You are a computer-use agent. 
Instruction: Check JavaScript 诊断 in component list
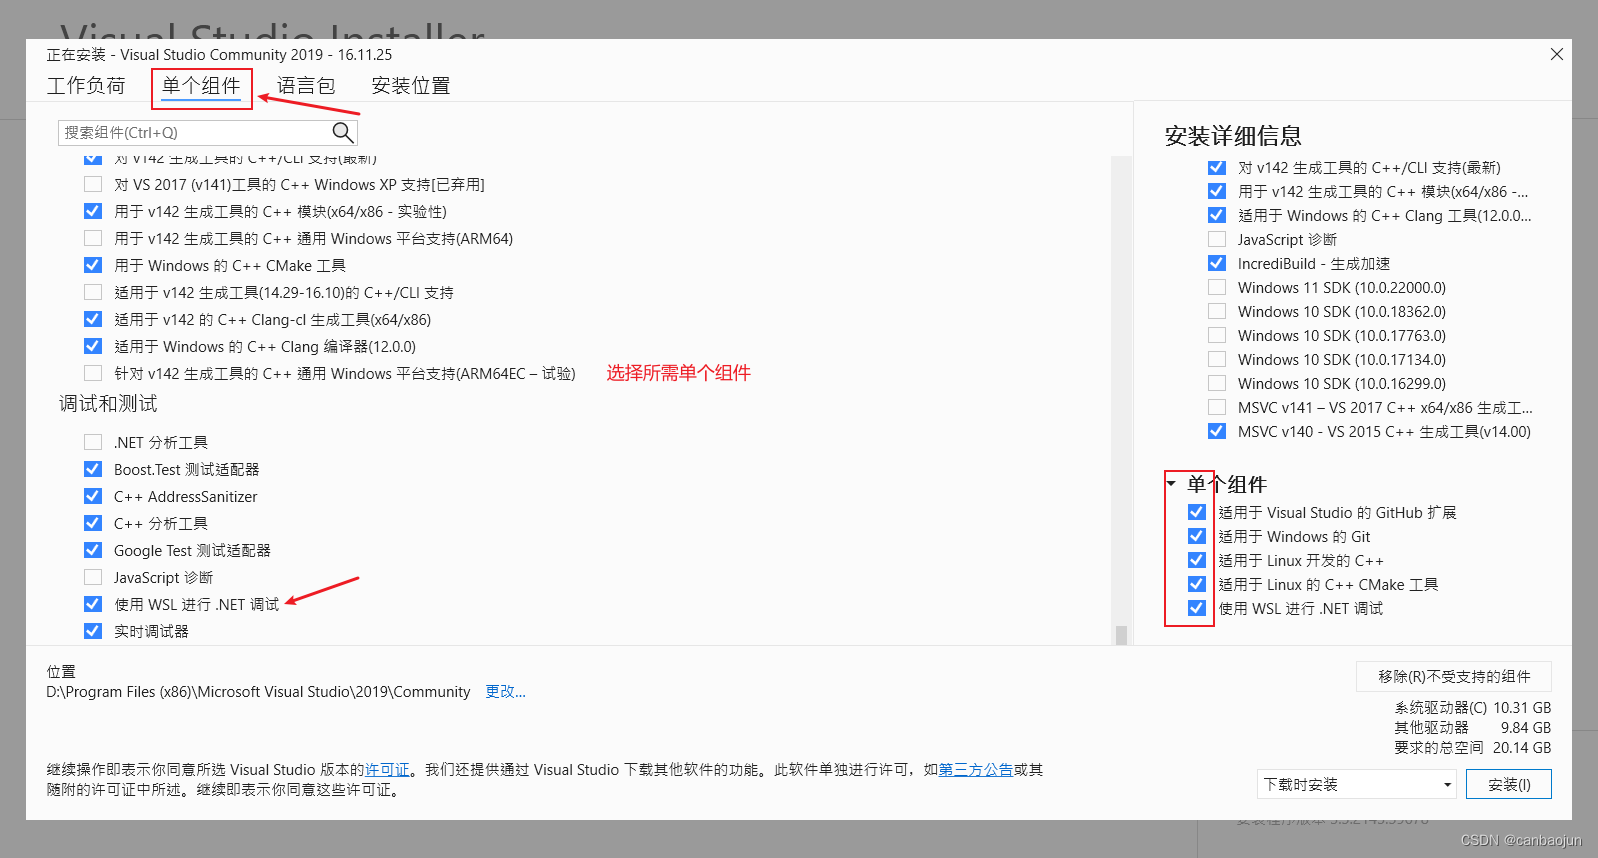[93, 577]
